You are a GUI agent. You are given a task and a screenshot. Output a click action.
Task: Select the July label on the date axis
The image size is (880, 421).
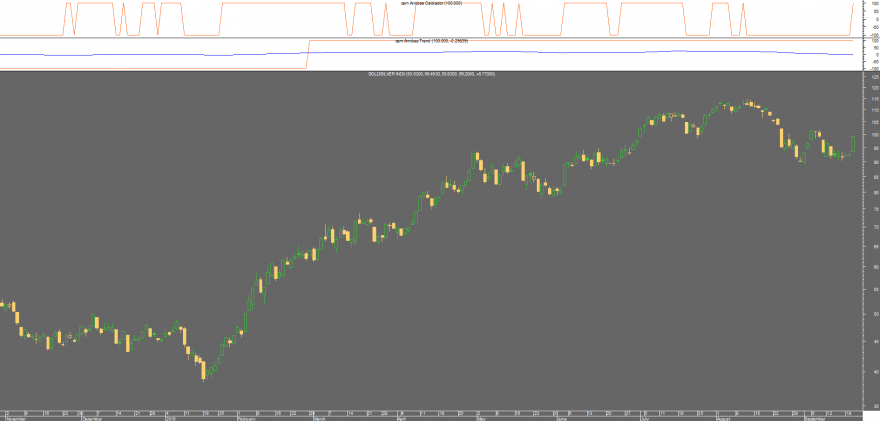coord(646,418)
